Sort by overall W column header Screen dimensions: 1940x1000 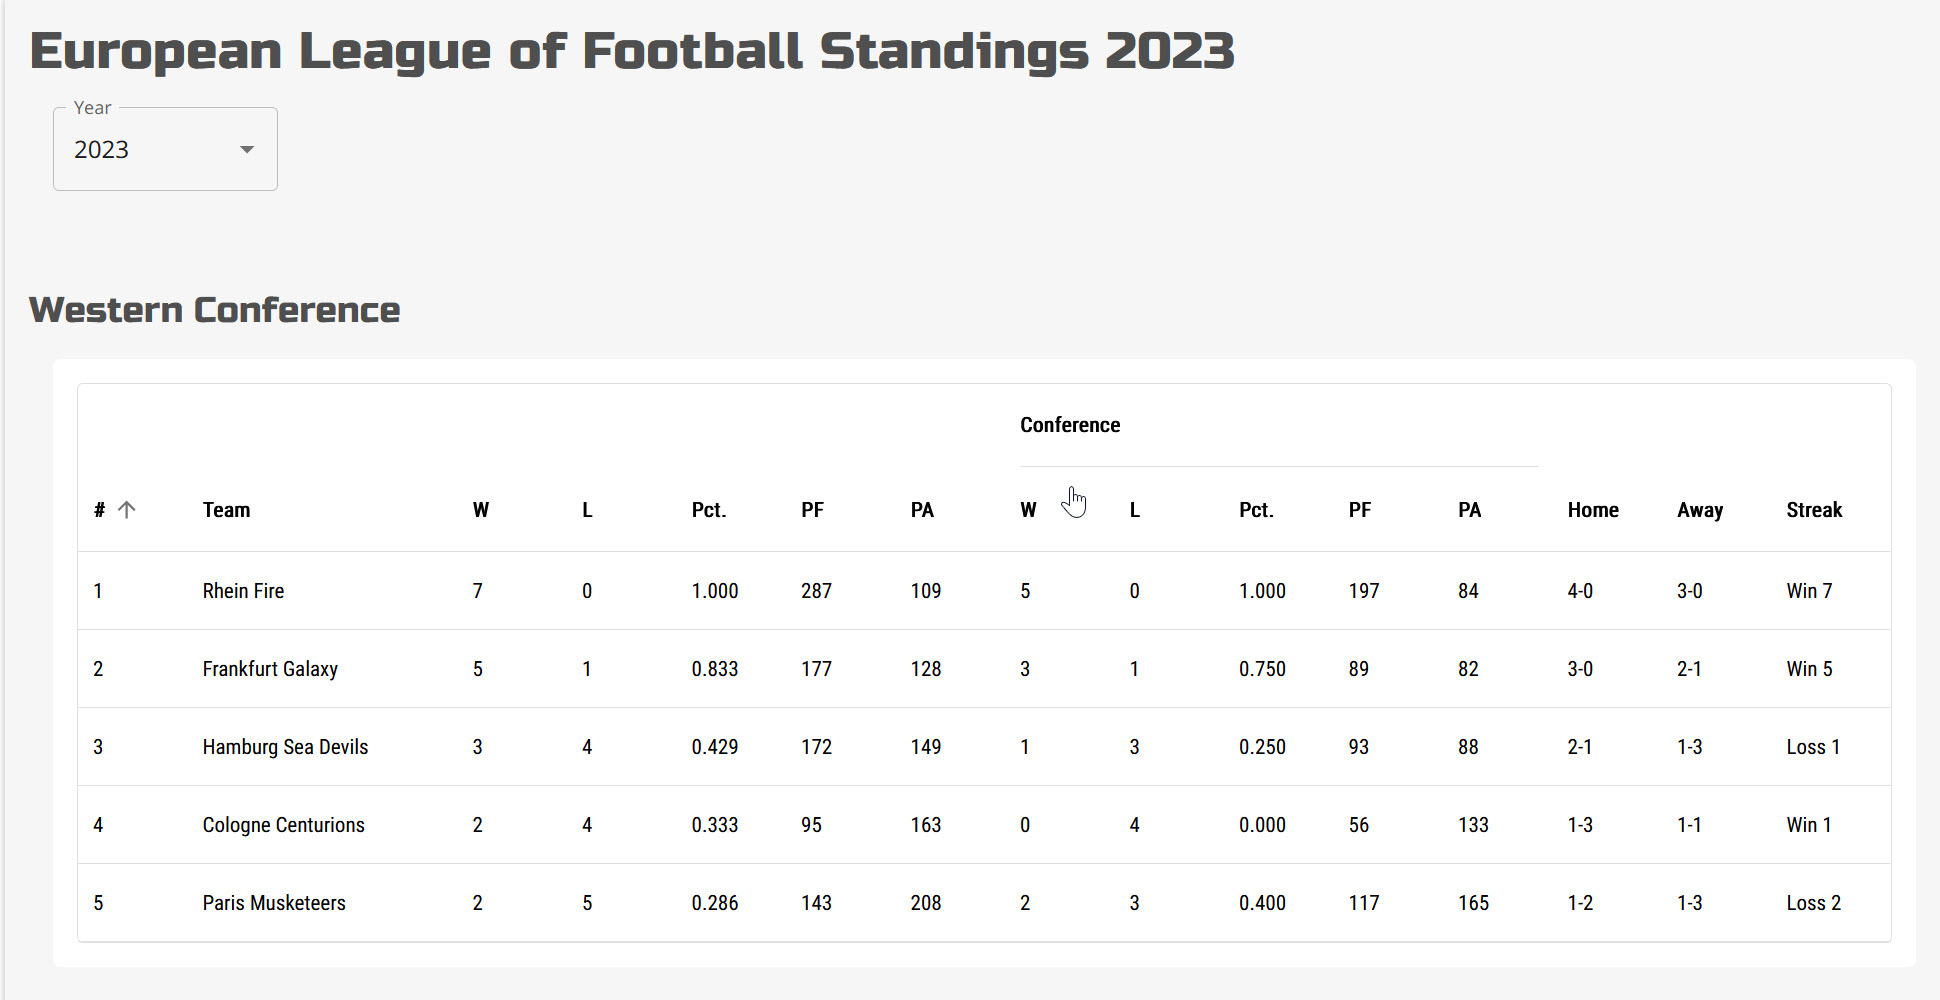(x=480, y=510)
